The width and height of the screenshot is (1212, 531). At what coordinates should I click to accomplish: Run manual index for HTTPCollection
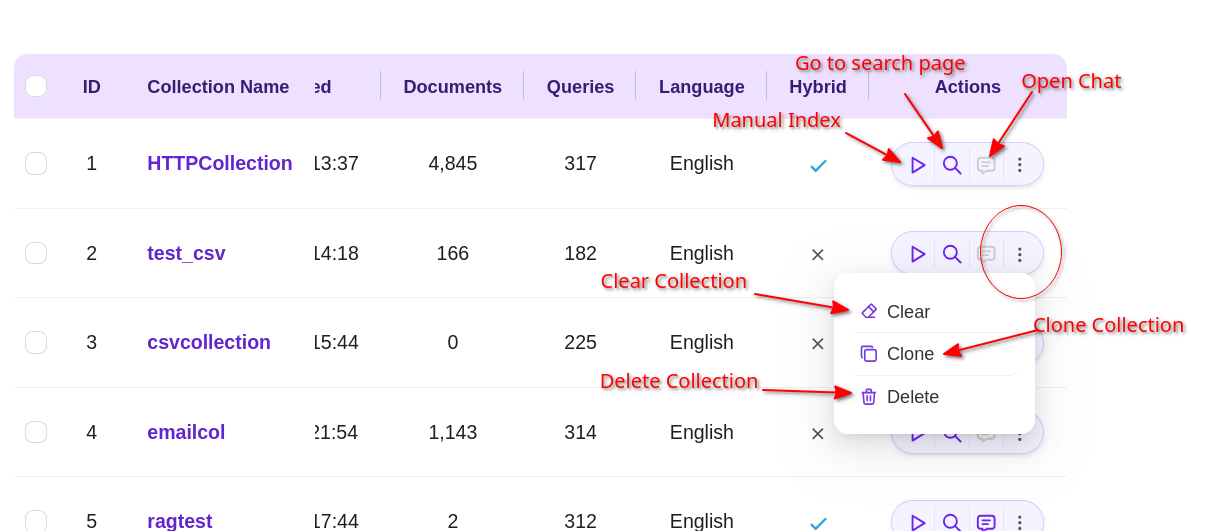918,165
